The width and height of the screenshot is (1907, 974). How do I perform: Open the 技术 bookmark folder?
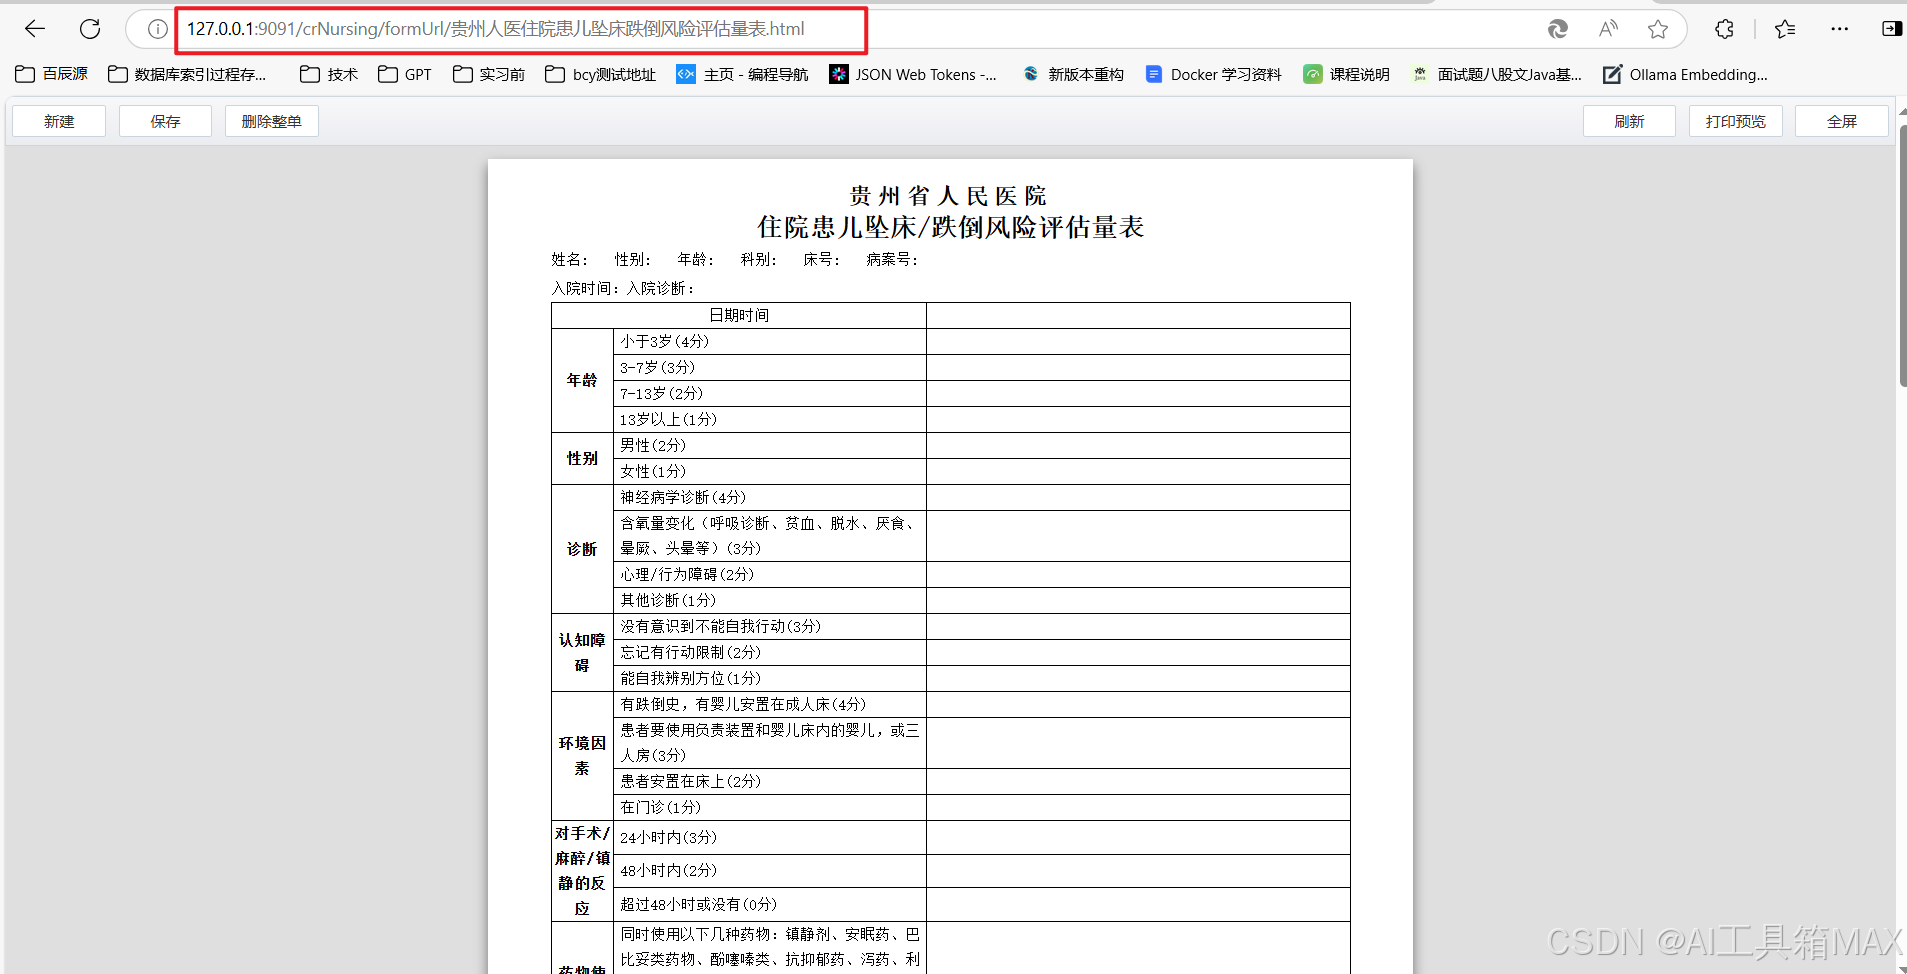(x=329, y=74)
